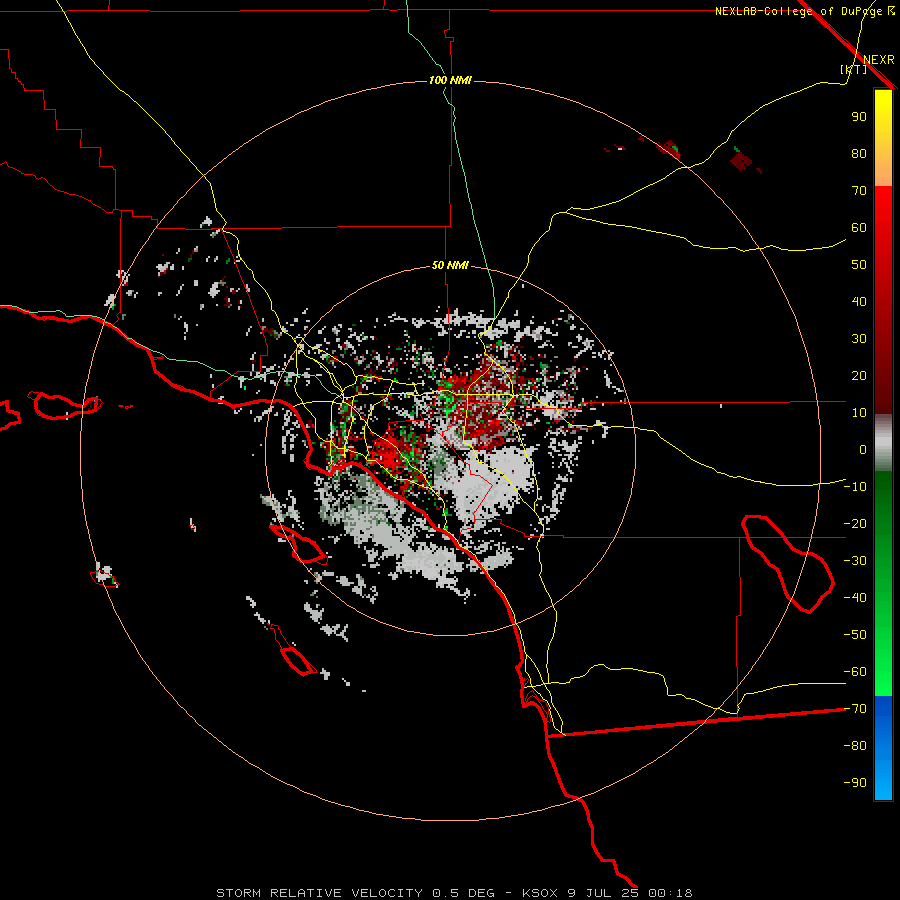Click the 10 value on the velocity scale

tap(859, 413)
